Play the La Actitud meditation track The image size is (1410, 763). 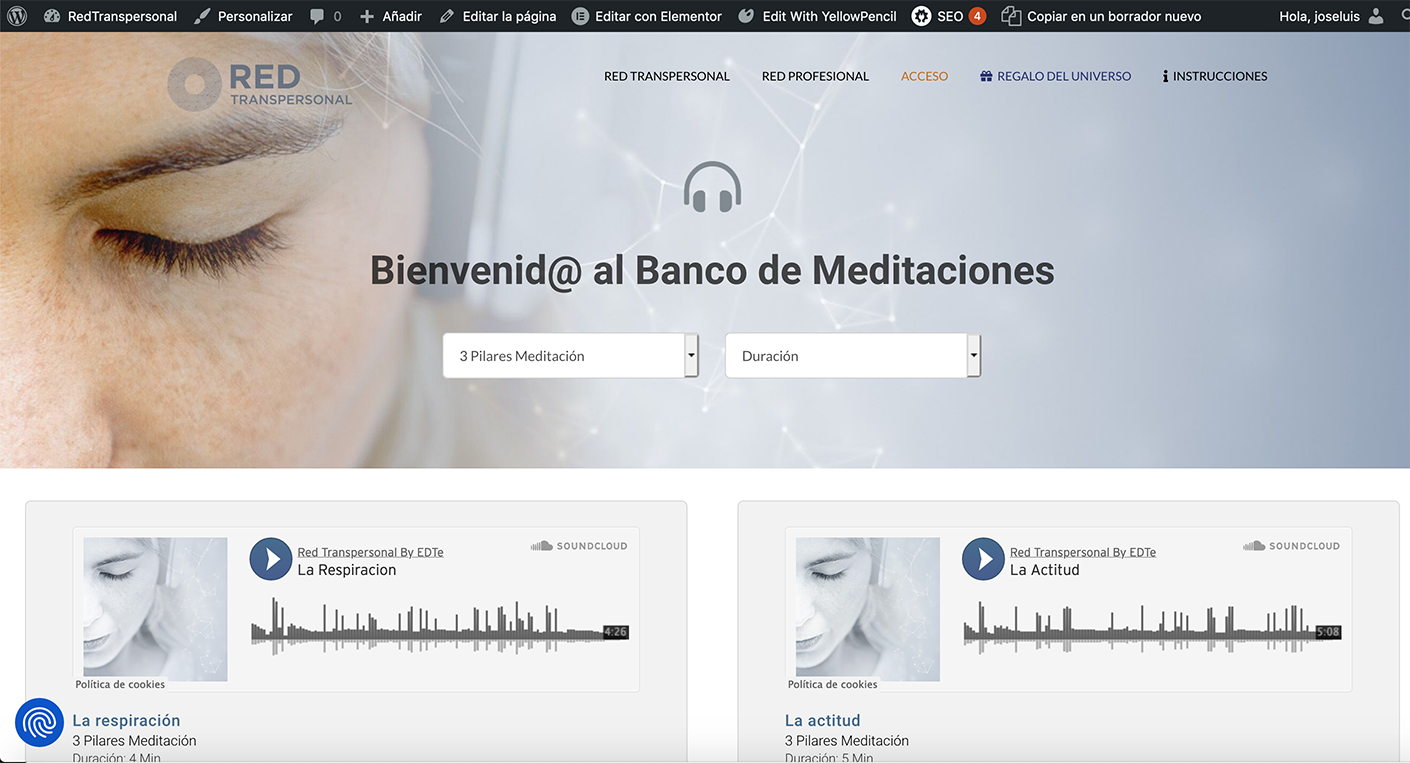983,559
